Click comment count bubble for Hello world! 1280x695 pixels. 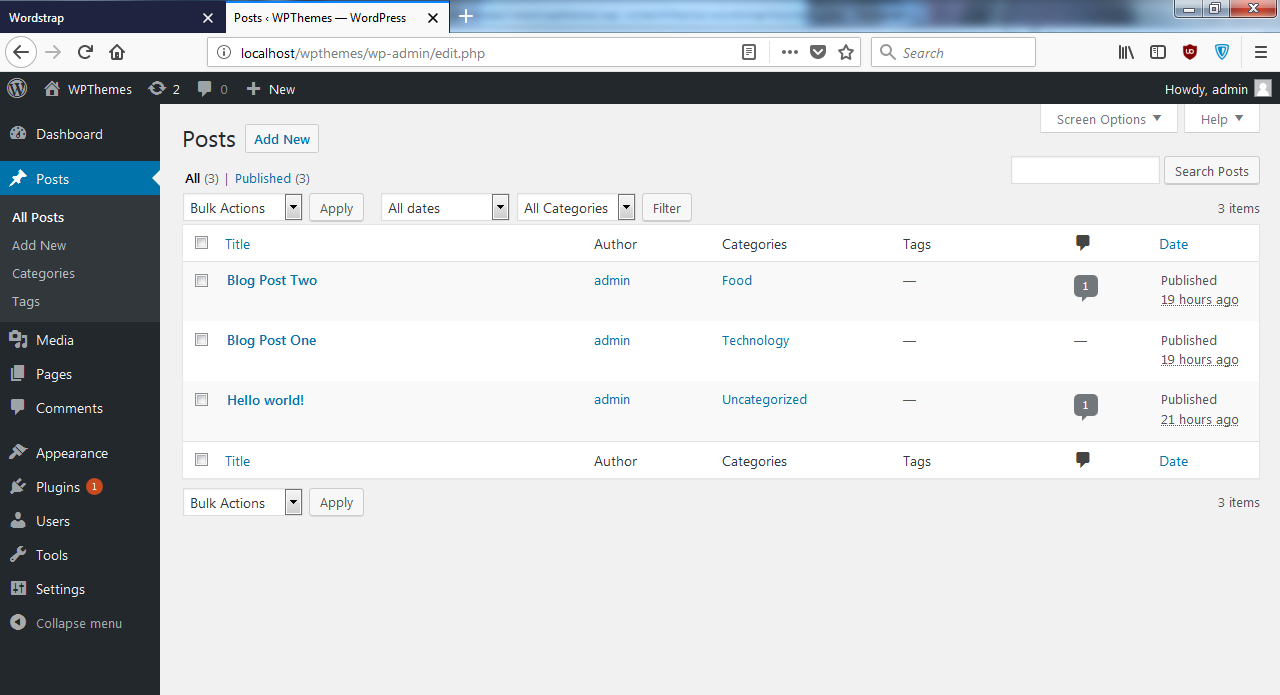click(x=1085, y=407)
